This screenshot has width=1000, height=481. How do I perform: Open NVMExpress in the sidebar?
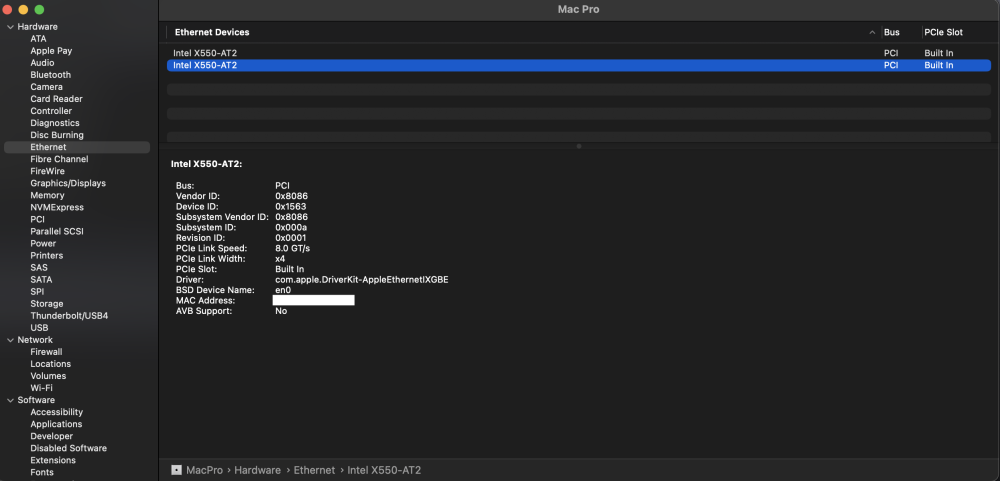click(x=57, y=207)
